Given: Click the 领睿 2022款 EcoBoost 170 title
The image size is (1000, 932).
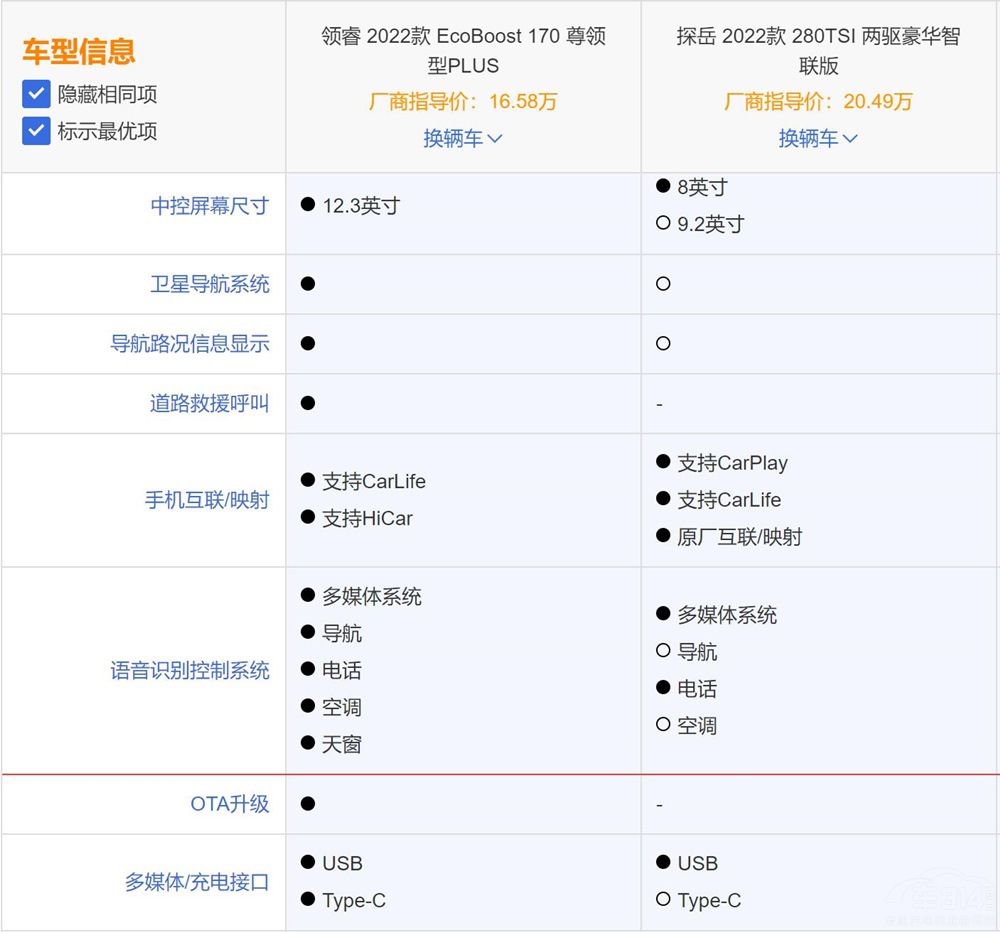Looking at the screenshot, I should click(463, 51).
